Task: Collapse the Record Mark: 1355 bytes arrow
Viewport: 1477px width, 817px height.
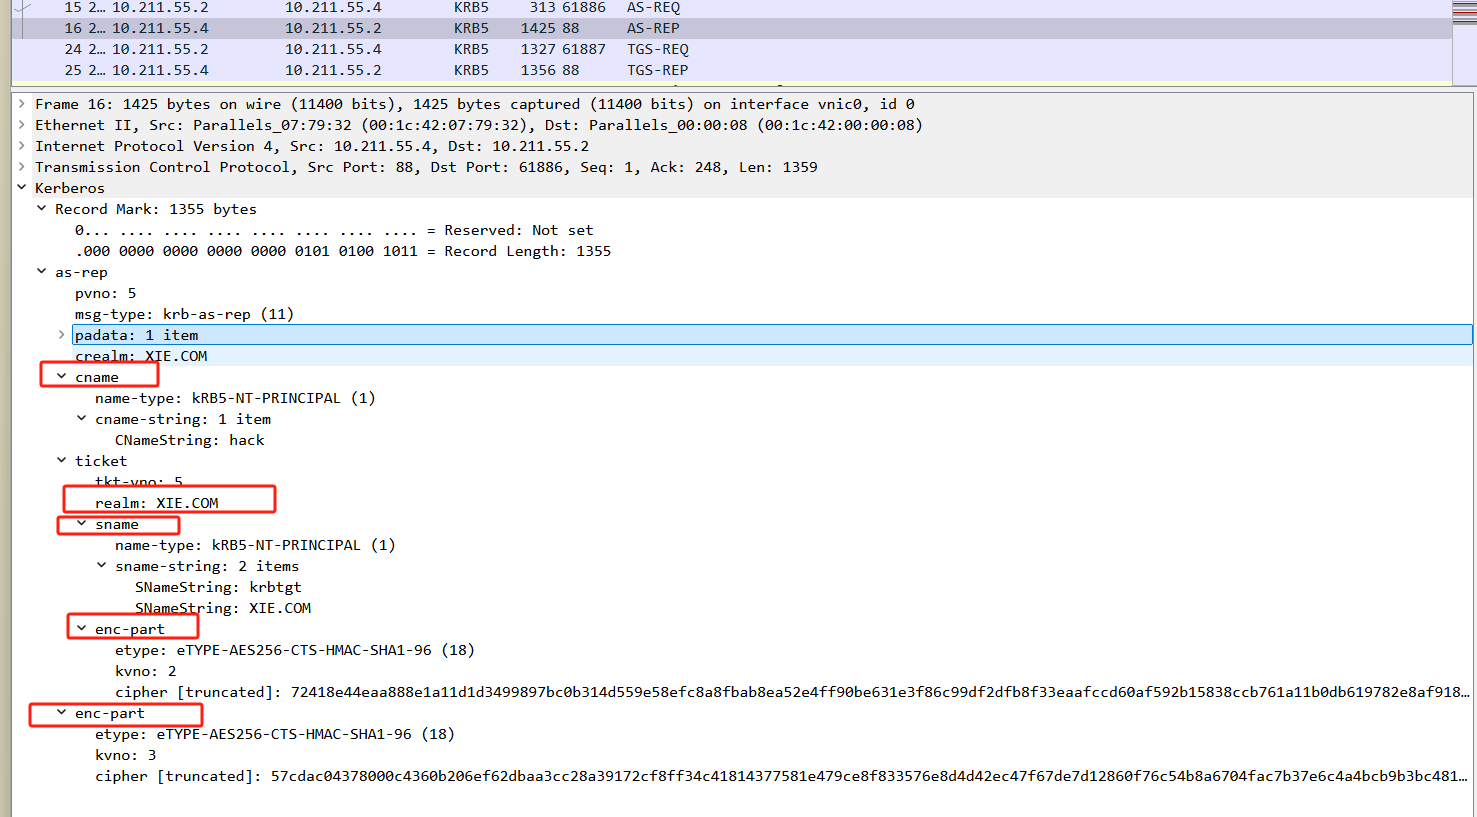Action: 41,209
